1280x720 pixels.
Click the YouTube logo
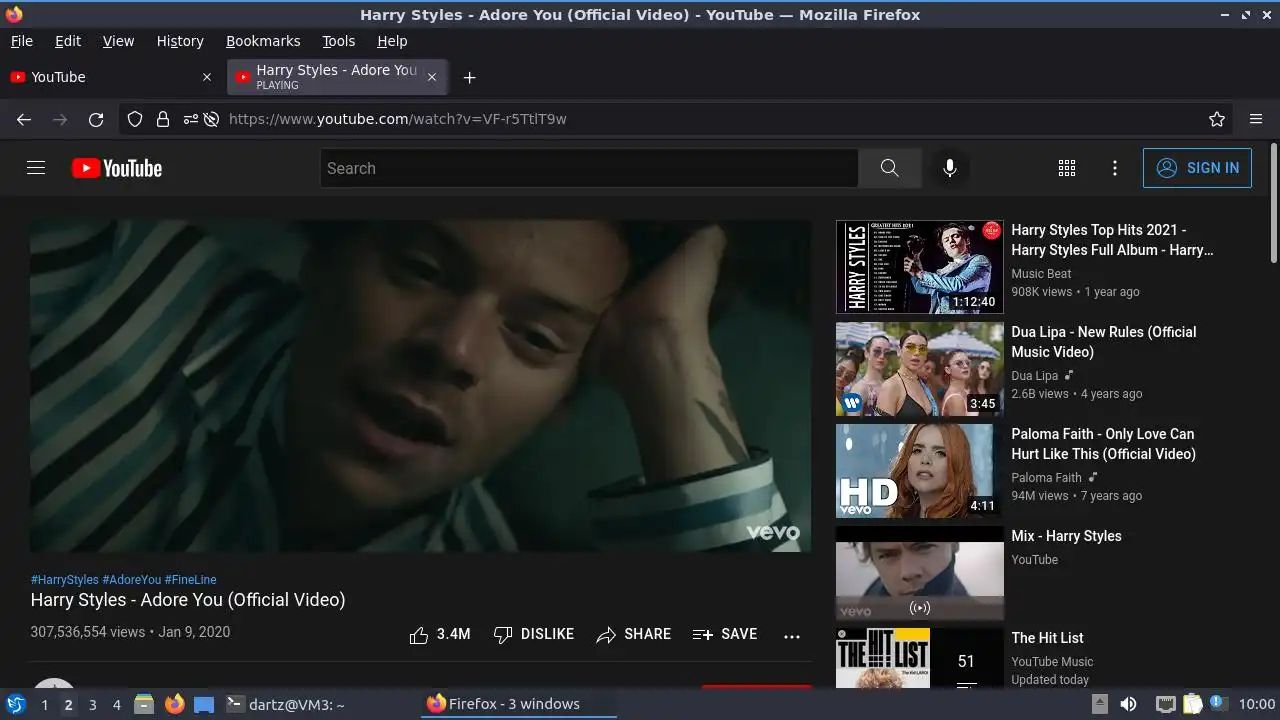[117, 168]
